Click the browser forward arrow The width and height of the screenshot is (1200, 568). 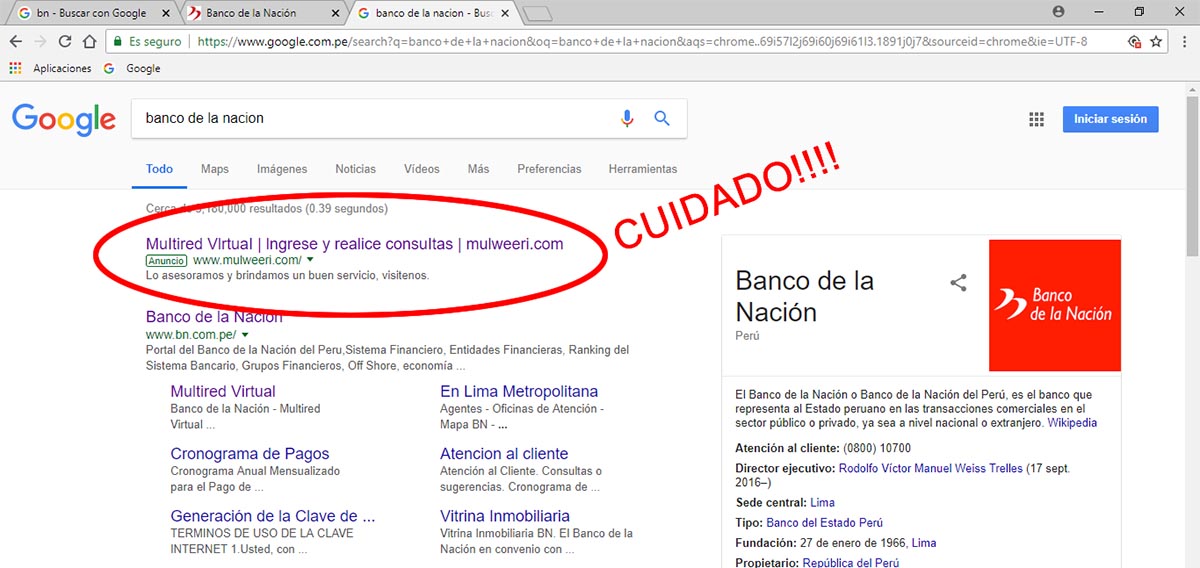coord(40,42)
